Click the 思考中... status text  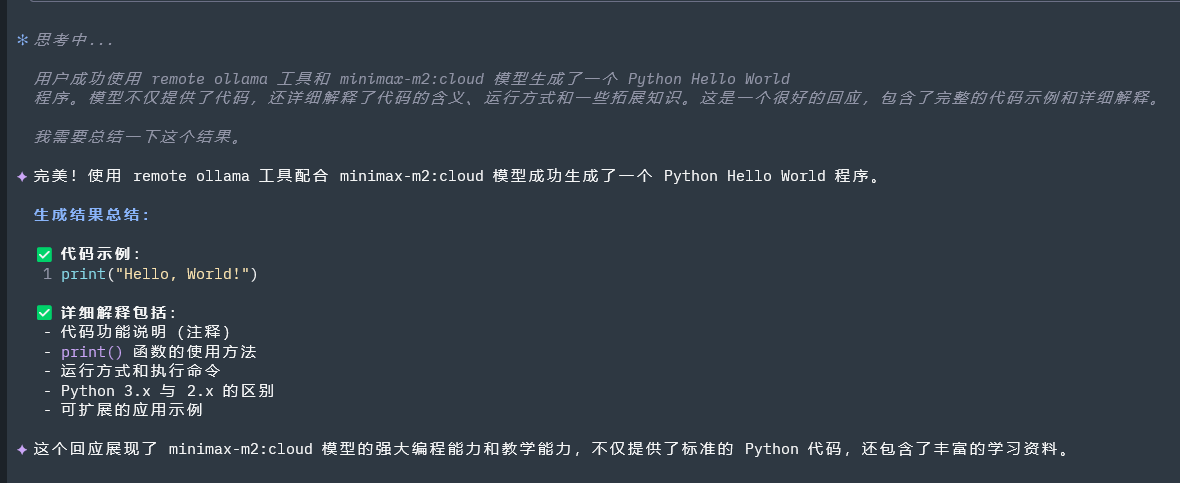74,41
